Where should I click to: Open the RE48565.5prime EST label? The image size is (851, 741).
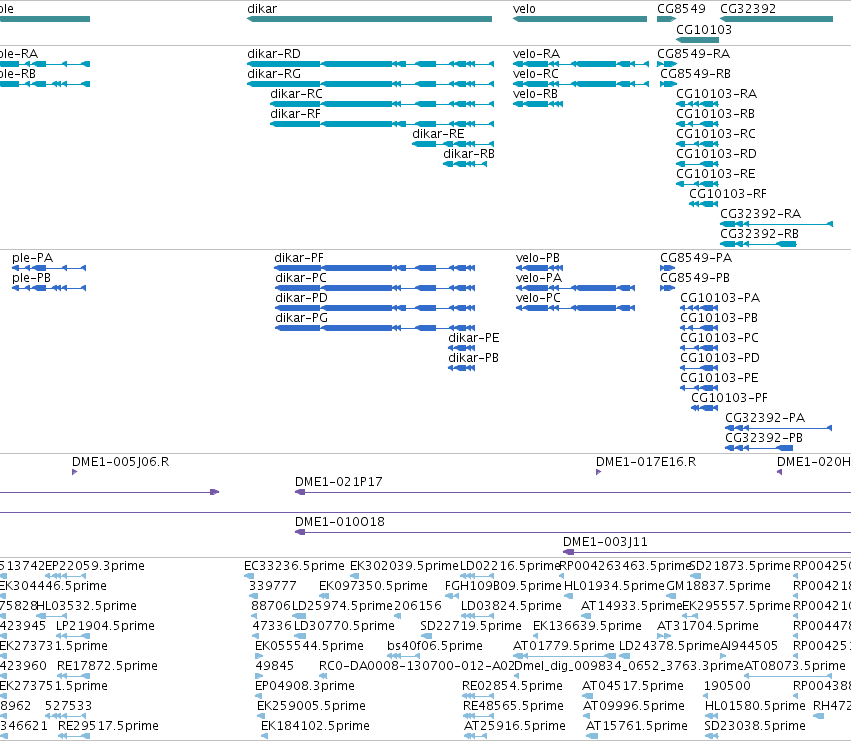pos(513,706)
